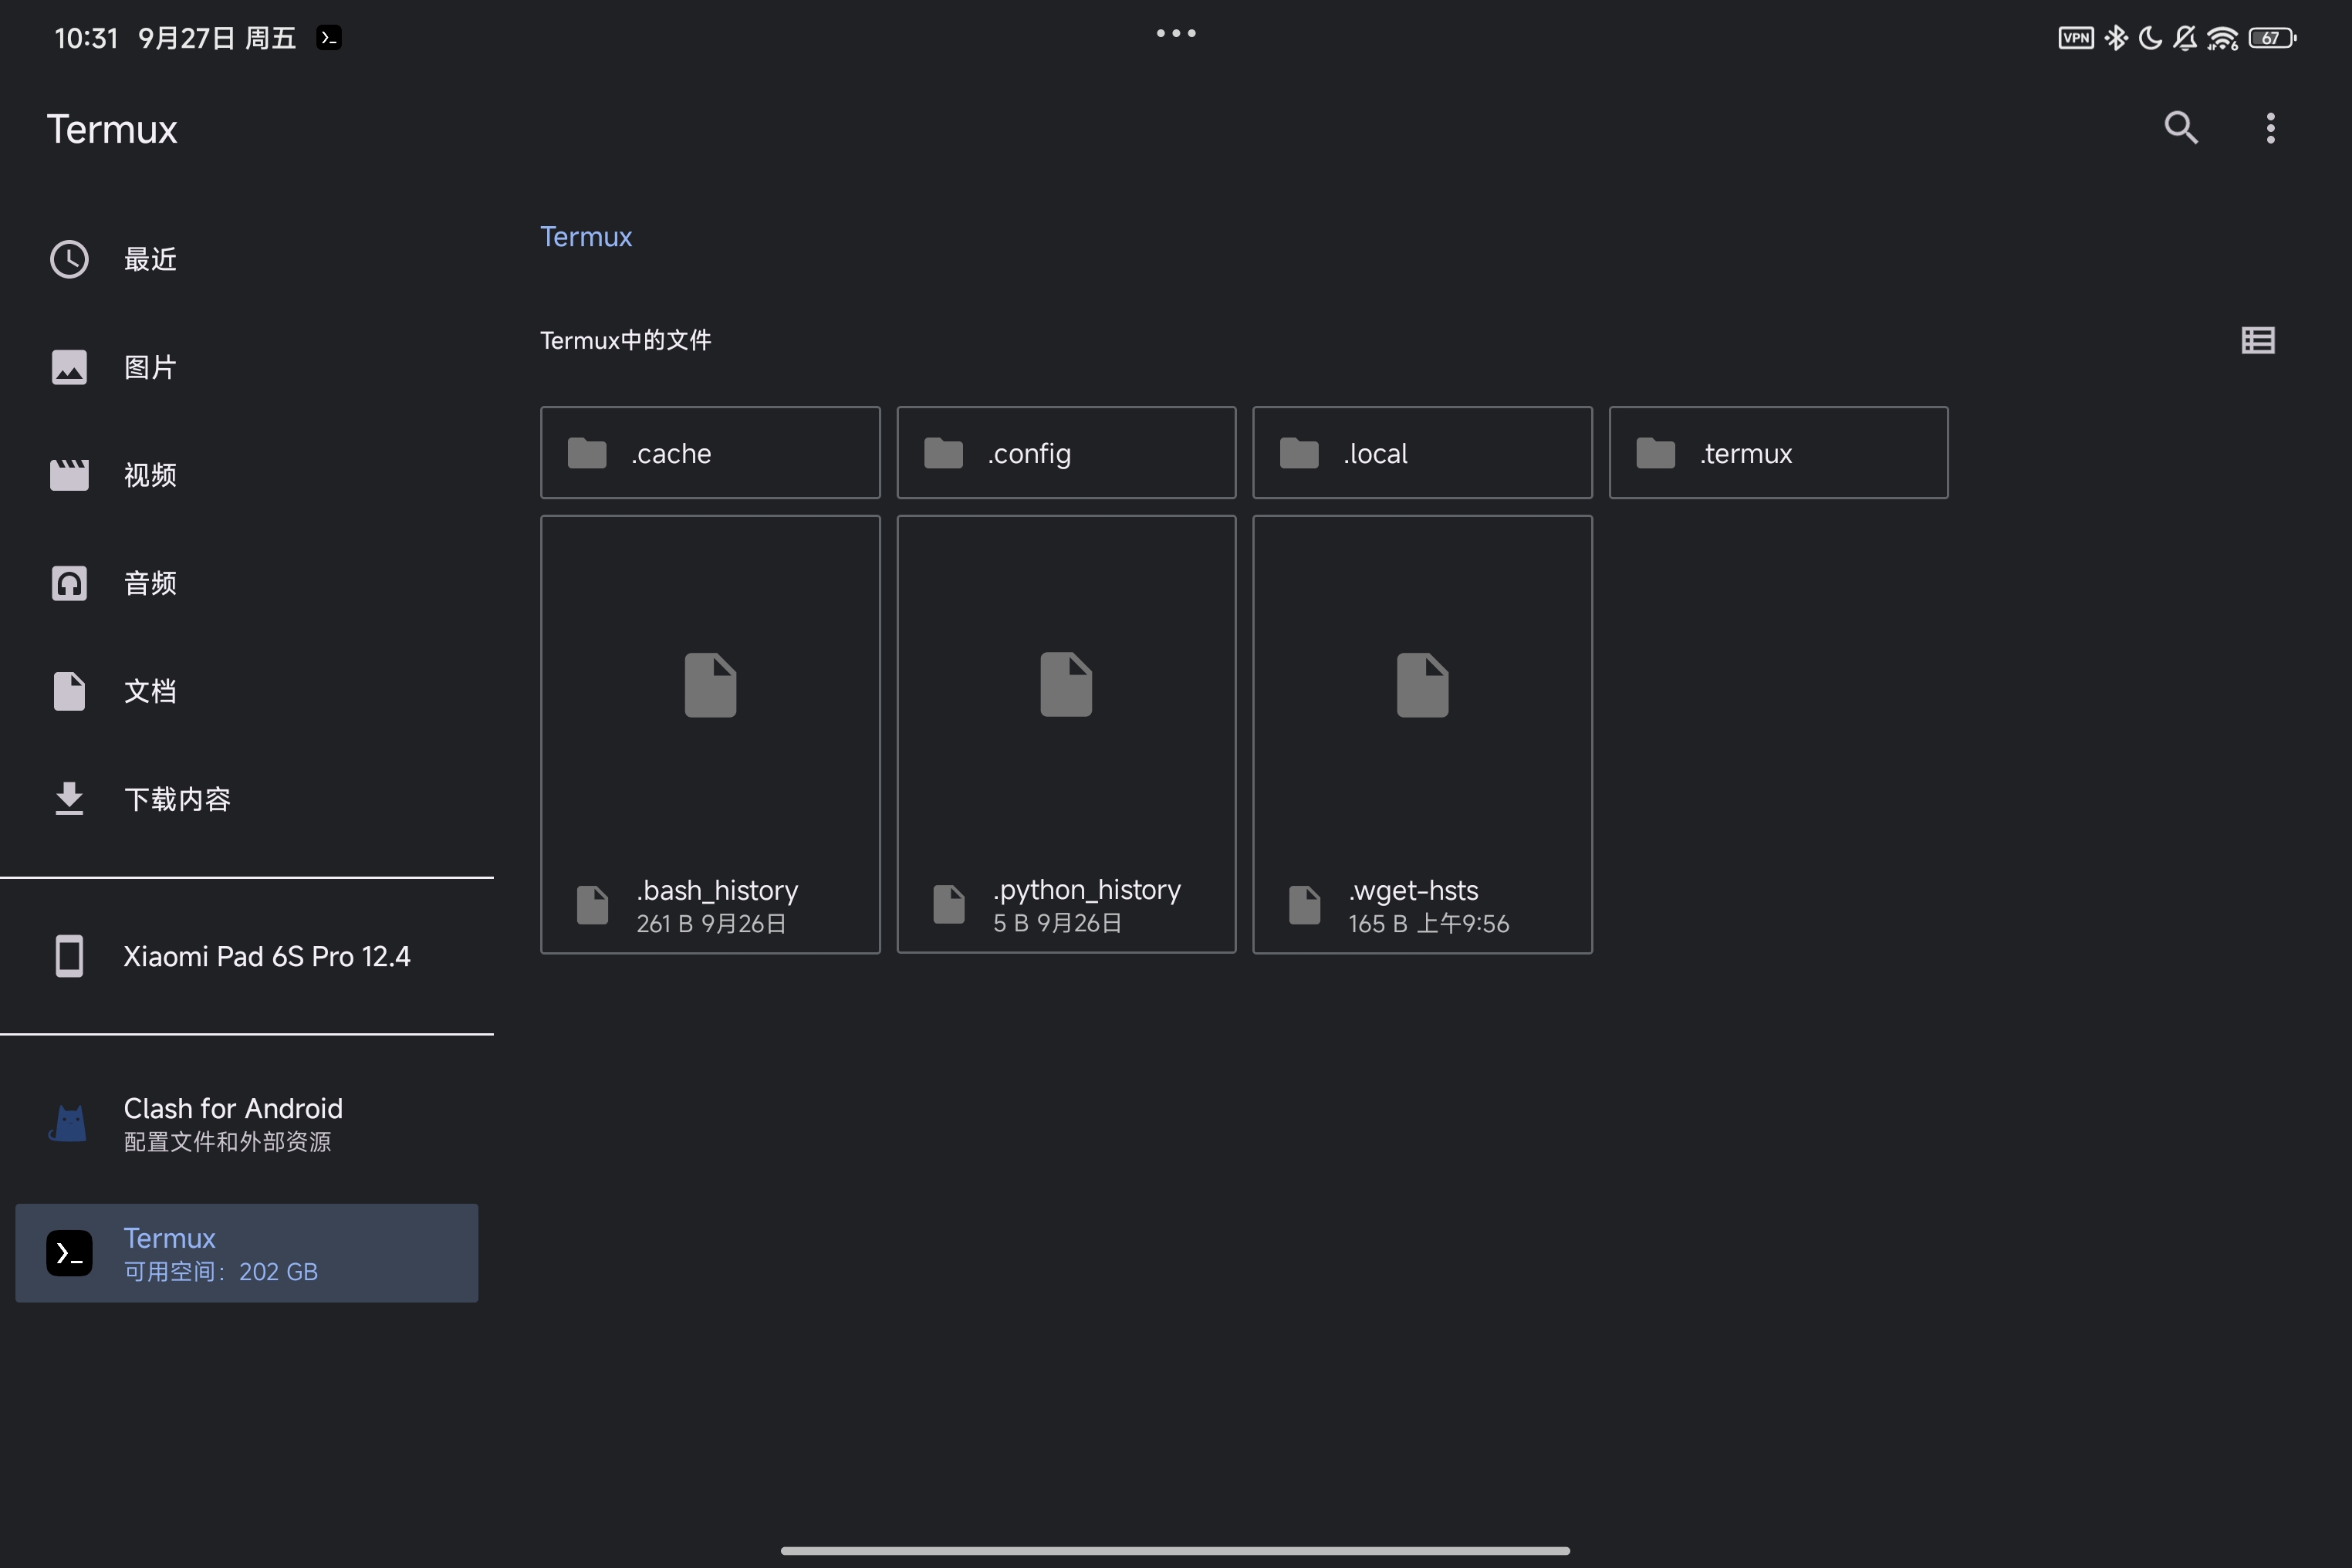Click the .wget-hsts file name
Viewport: 2352px width, 1568px height.
[1413, 890]
